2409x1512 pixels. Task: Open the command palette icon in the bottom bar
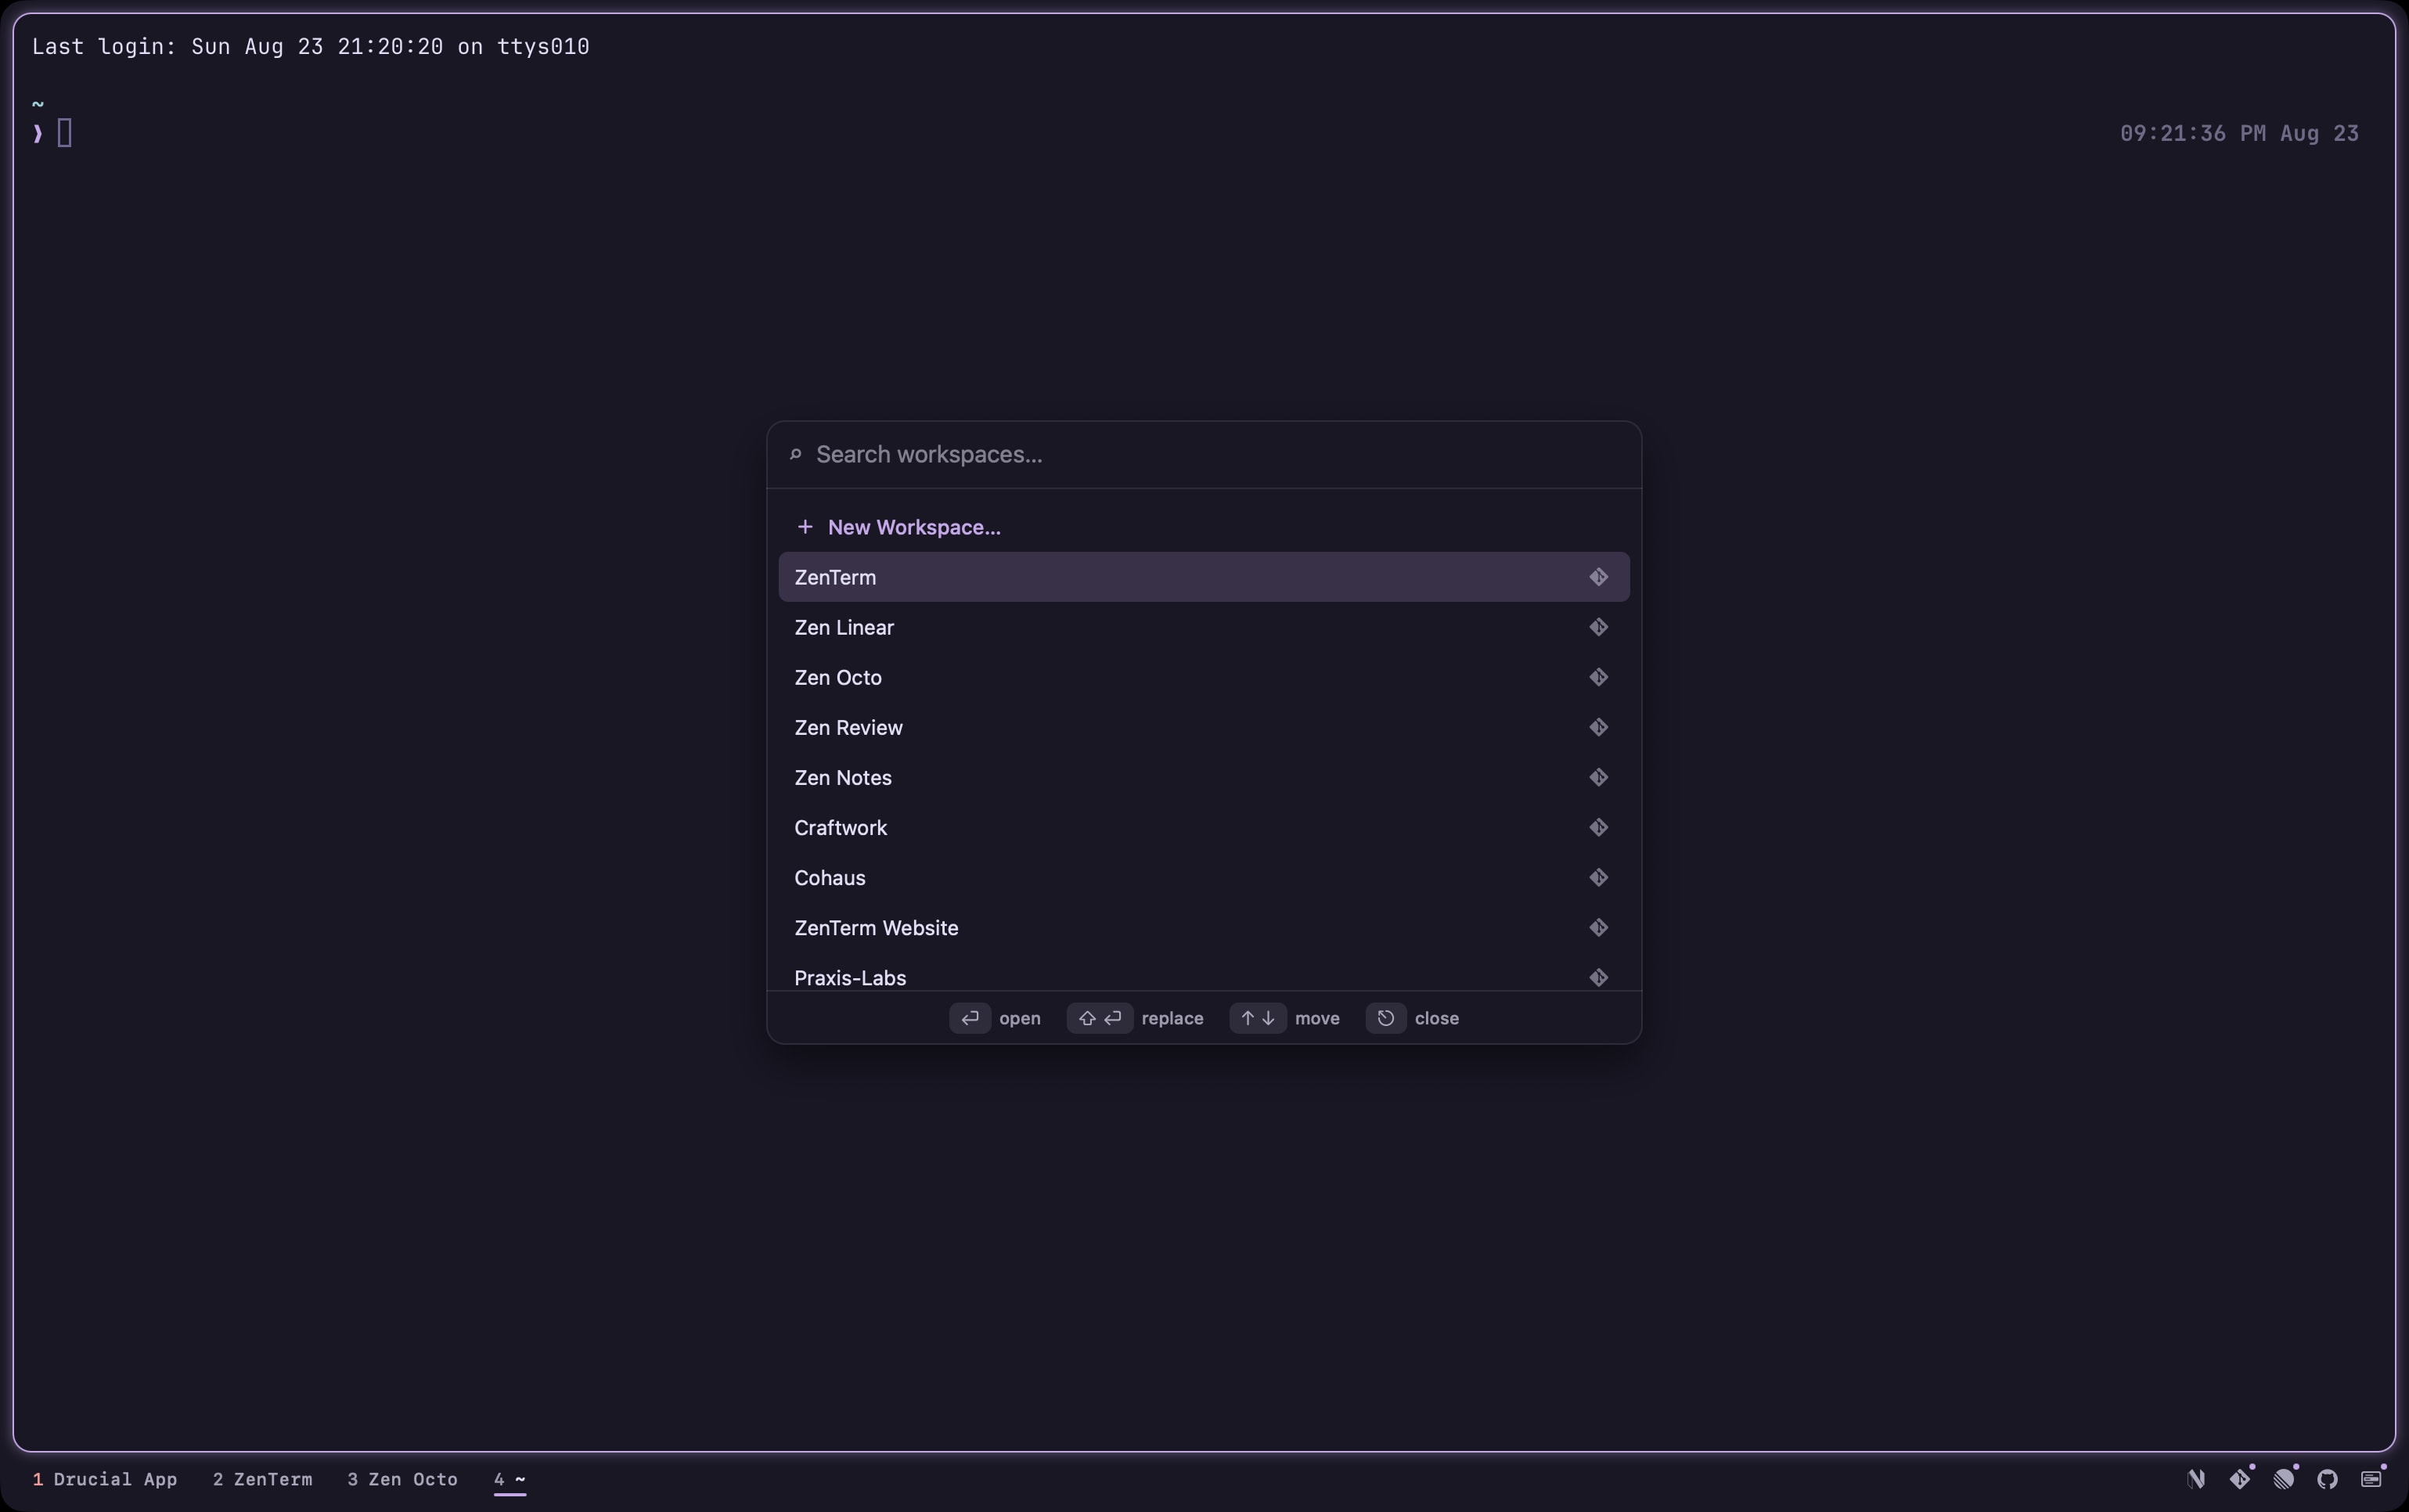[2371, 1479]
